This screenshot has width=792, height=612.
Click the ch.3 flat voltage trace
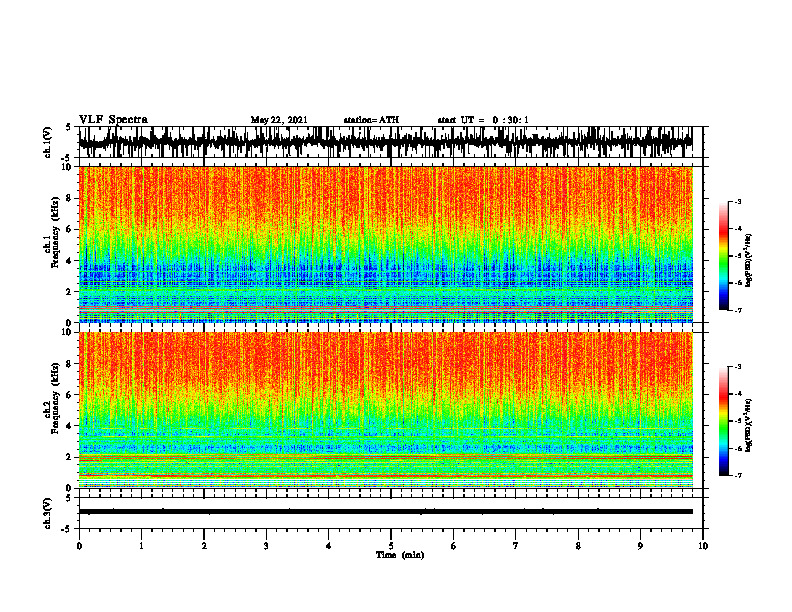386,512
